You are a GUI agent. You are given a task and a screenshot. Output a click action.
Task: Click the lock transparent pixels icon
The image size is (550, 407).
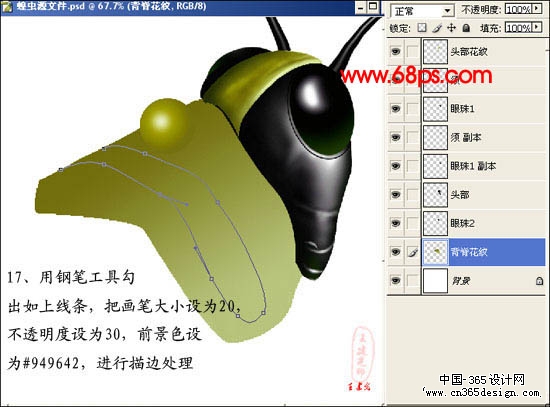(x=422, y=28)
